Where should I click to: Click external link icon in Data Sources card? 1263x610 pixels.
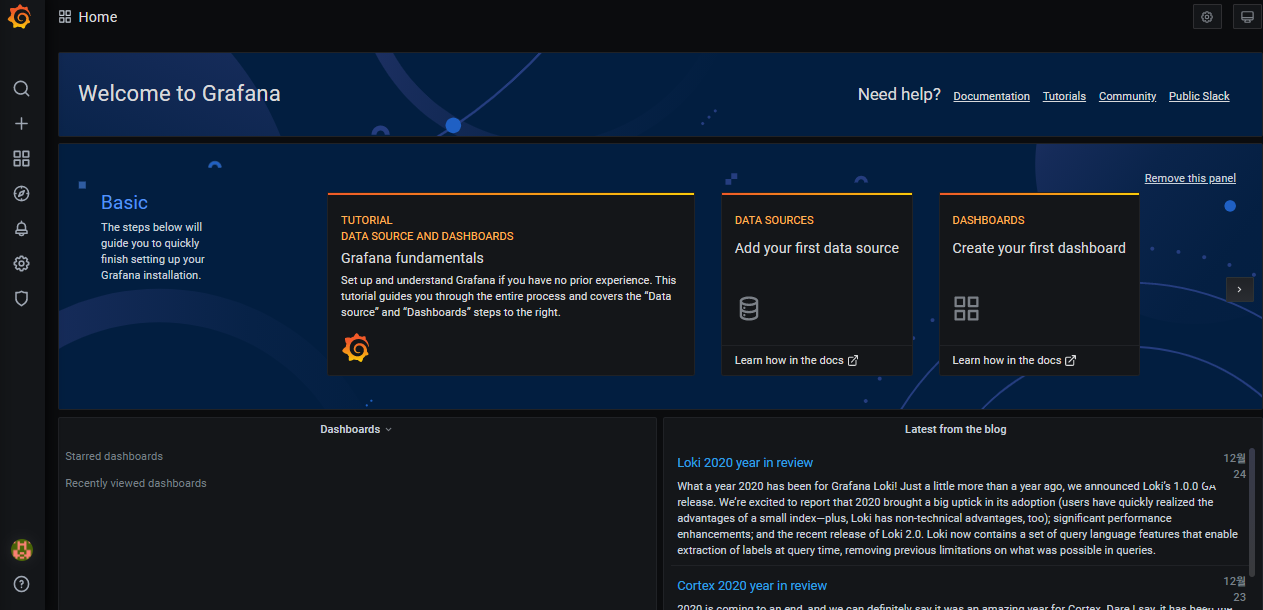[853, 360]
